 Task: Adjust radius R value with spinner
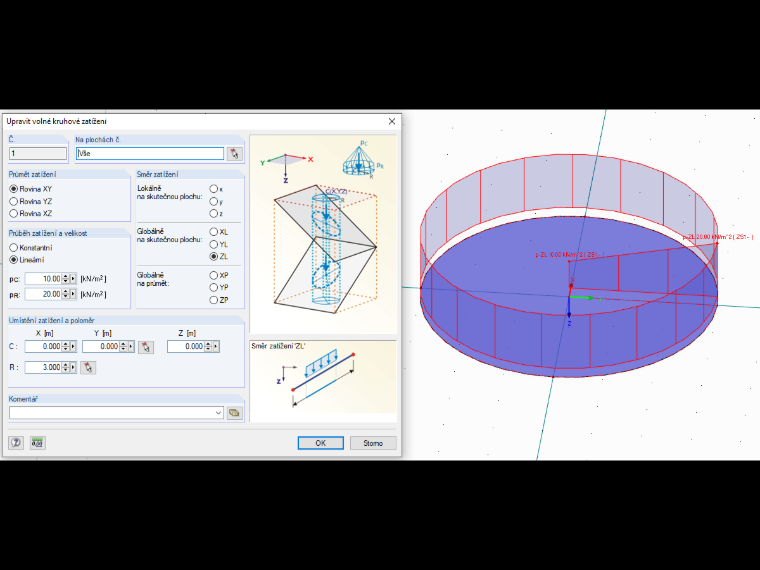tap(65, 367)
